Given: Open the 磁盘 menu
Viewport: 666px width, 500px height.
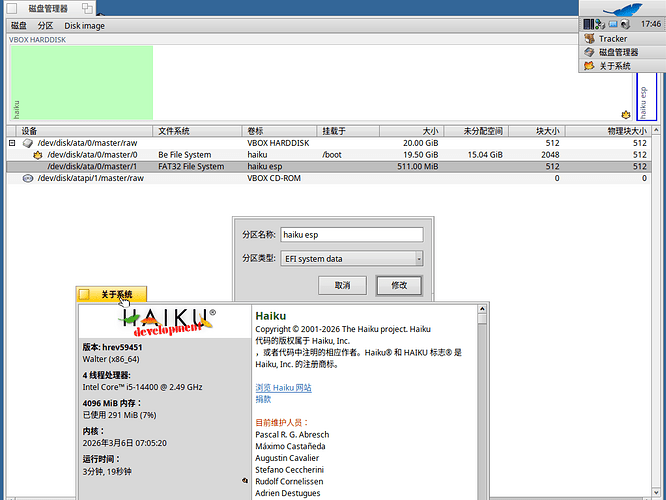Looking at the screenshot, I should pyautogui.click(x=19, y=25).
